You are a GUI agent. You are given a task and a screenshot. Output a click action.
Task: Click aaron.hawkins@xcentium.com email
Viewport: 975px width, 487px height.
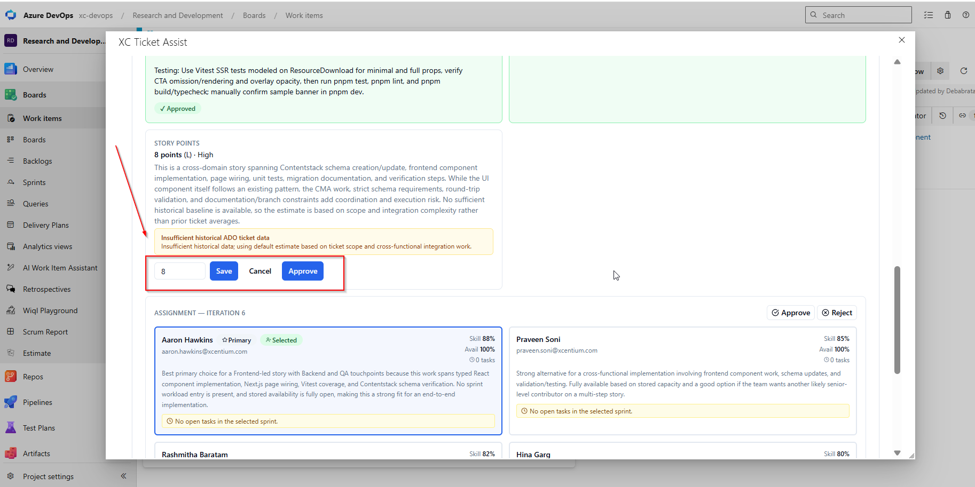pyautogui.click(x=205, y=351)
